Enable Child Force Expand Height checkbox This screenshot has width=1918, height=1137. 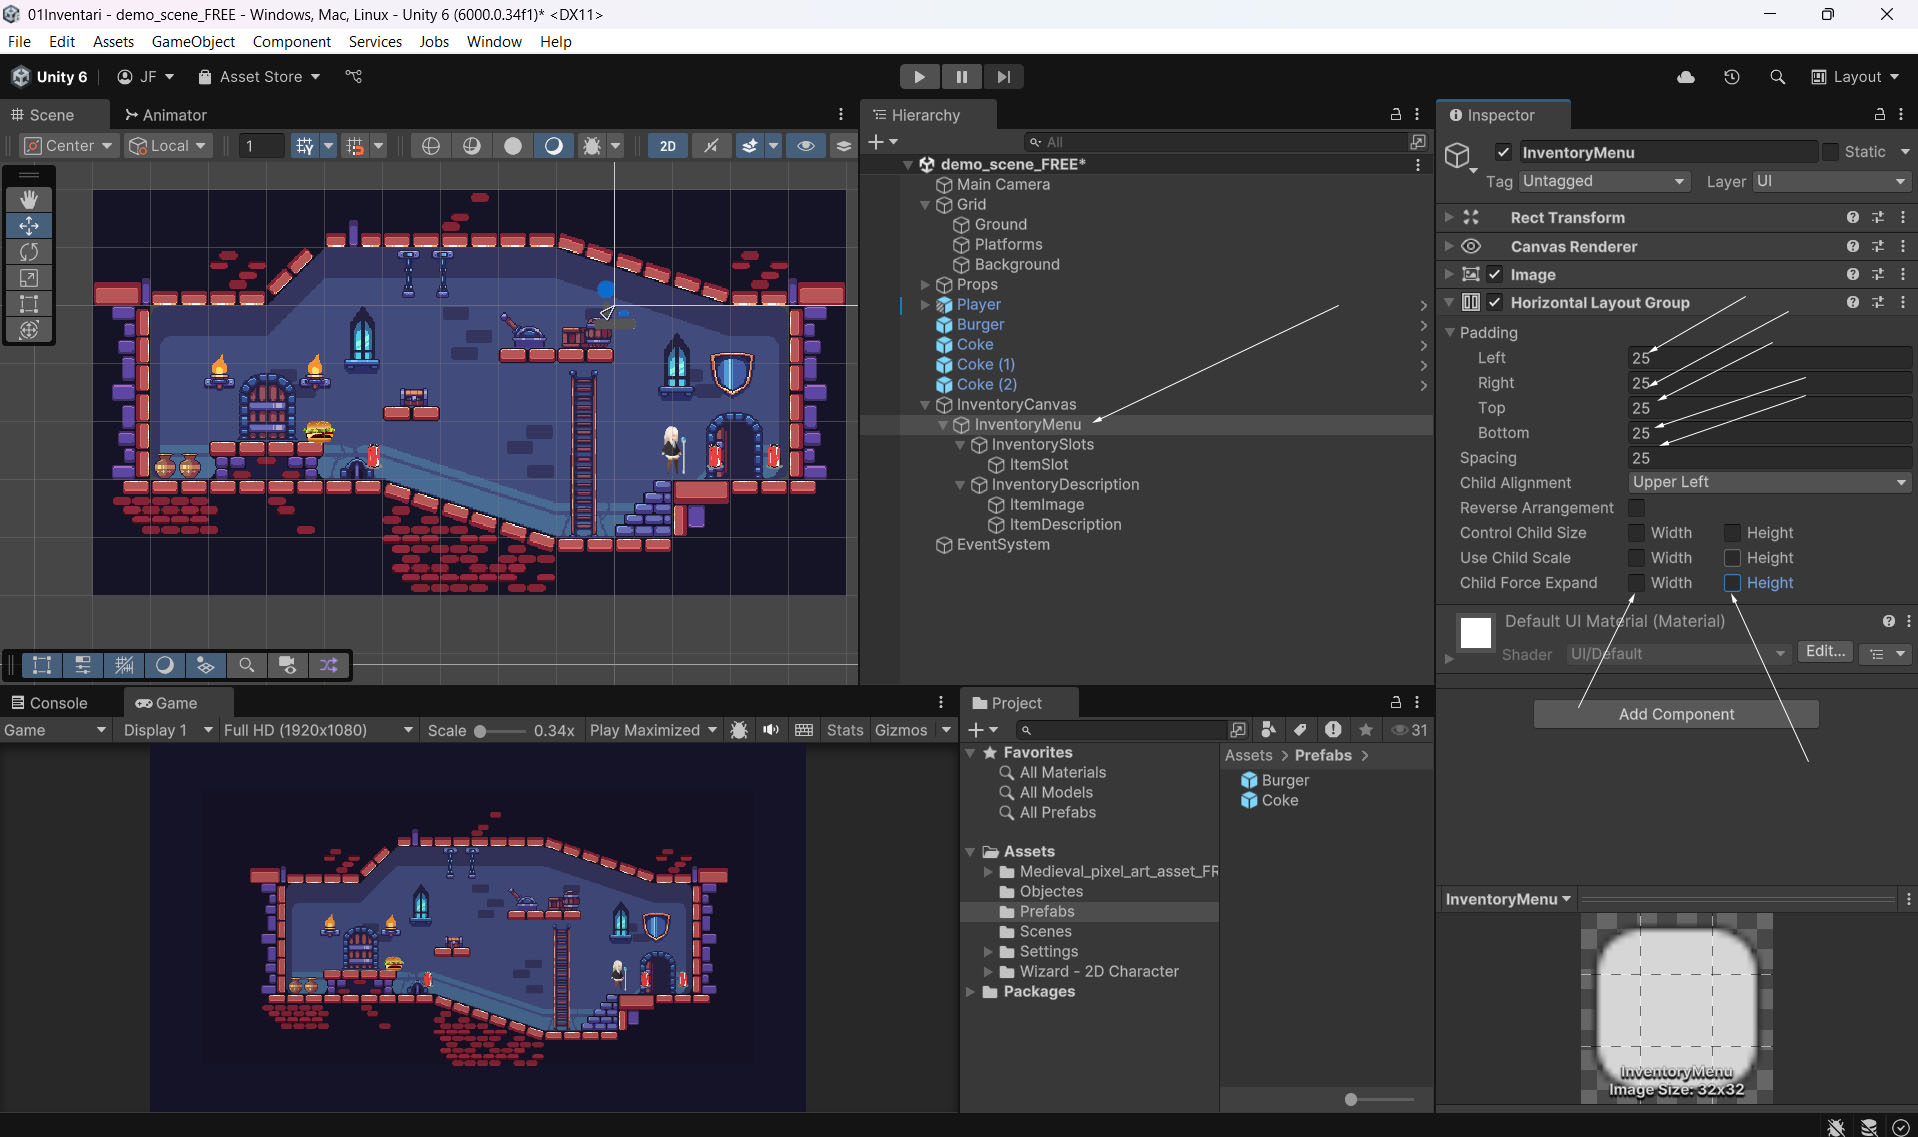(x=1732, y=583)
